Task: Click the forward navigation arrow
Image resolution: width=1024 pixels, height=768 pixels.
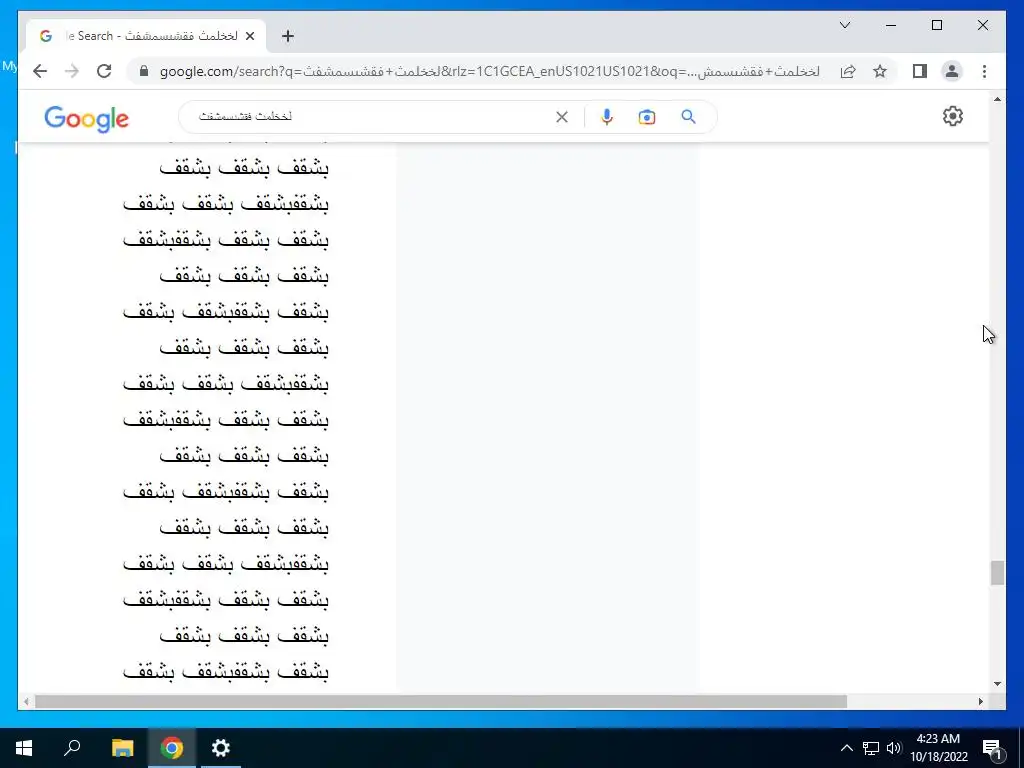Action: point(72,71)
